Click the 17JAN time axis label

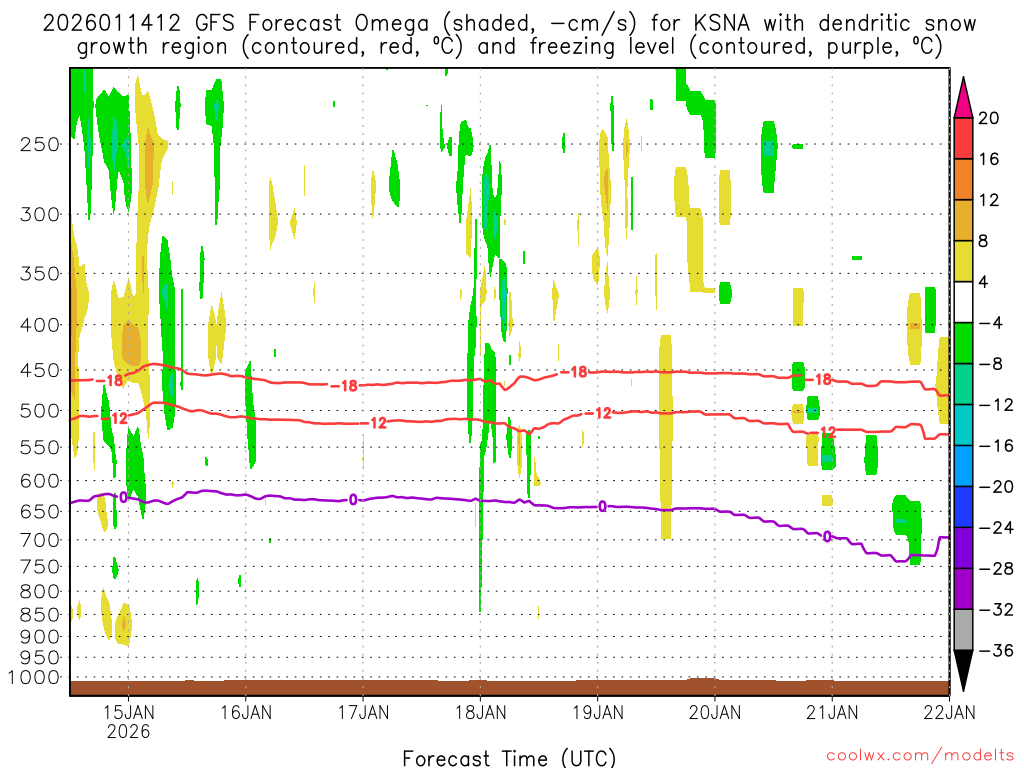click(x=363, y=712)
